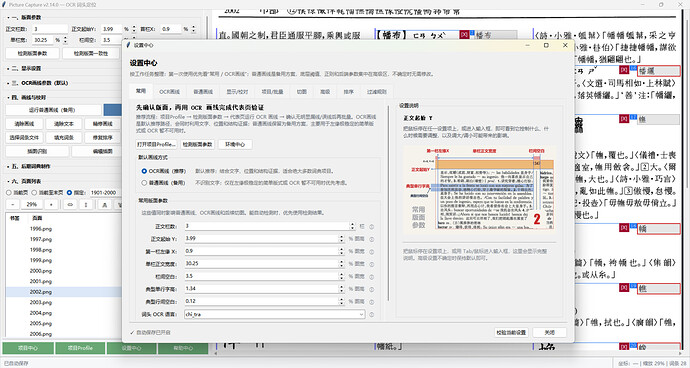Zoom out with the minus button

[13, 205]
